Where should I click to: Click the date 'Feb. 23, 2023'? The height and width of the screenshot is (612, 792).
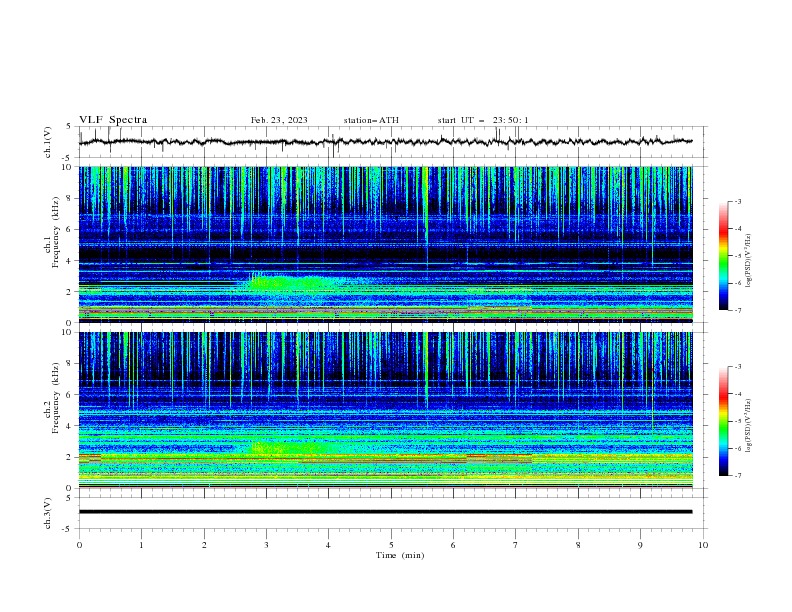click(x=279, y=120)
